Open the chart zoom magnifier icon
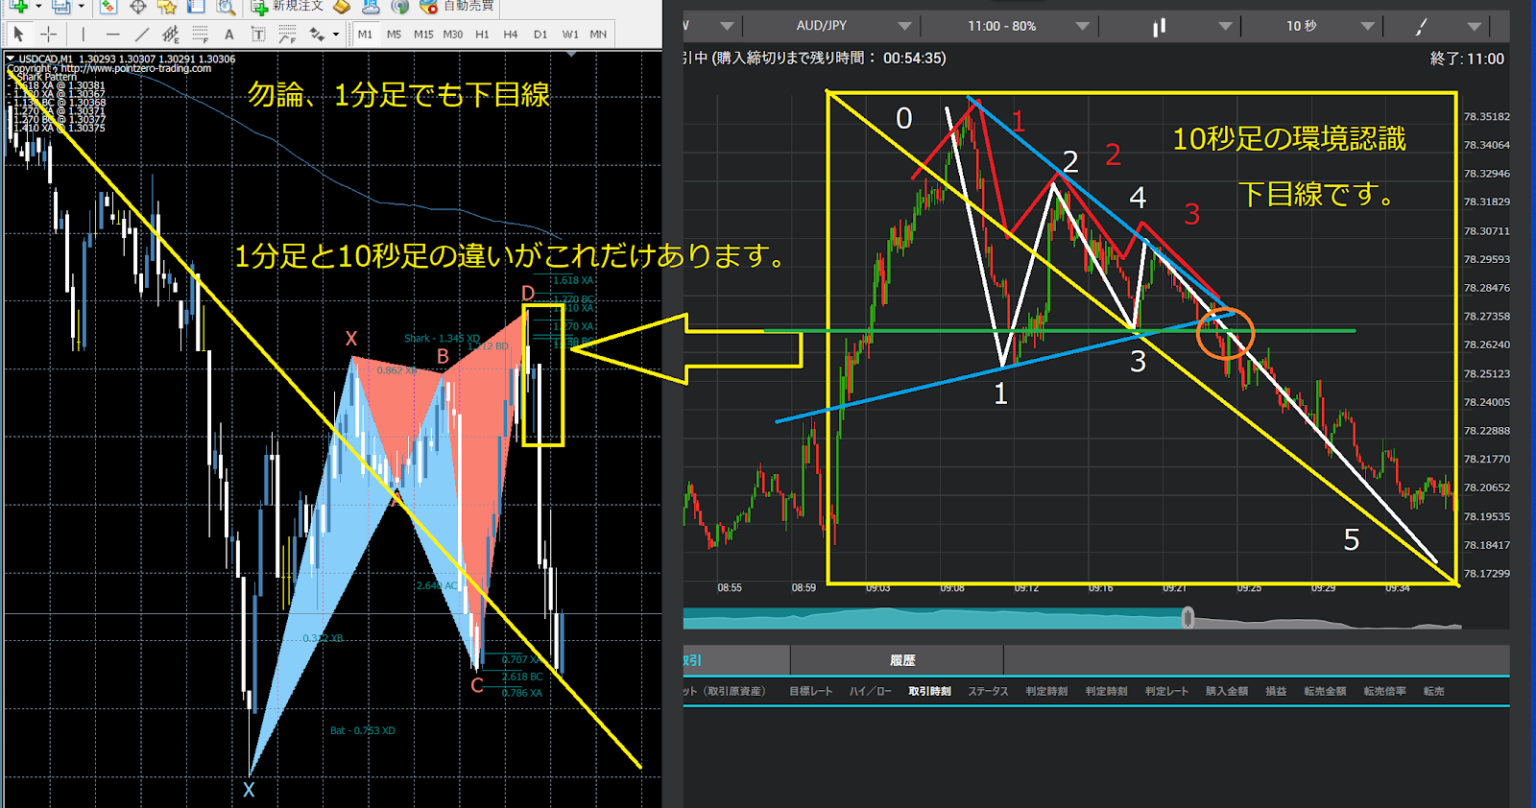 coord(227,7)
